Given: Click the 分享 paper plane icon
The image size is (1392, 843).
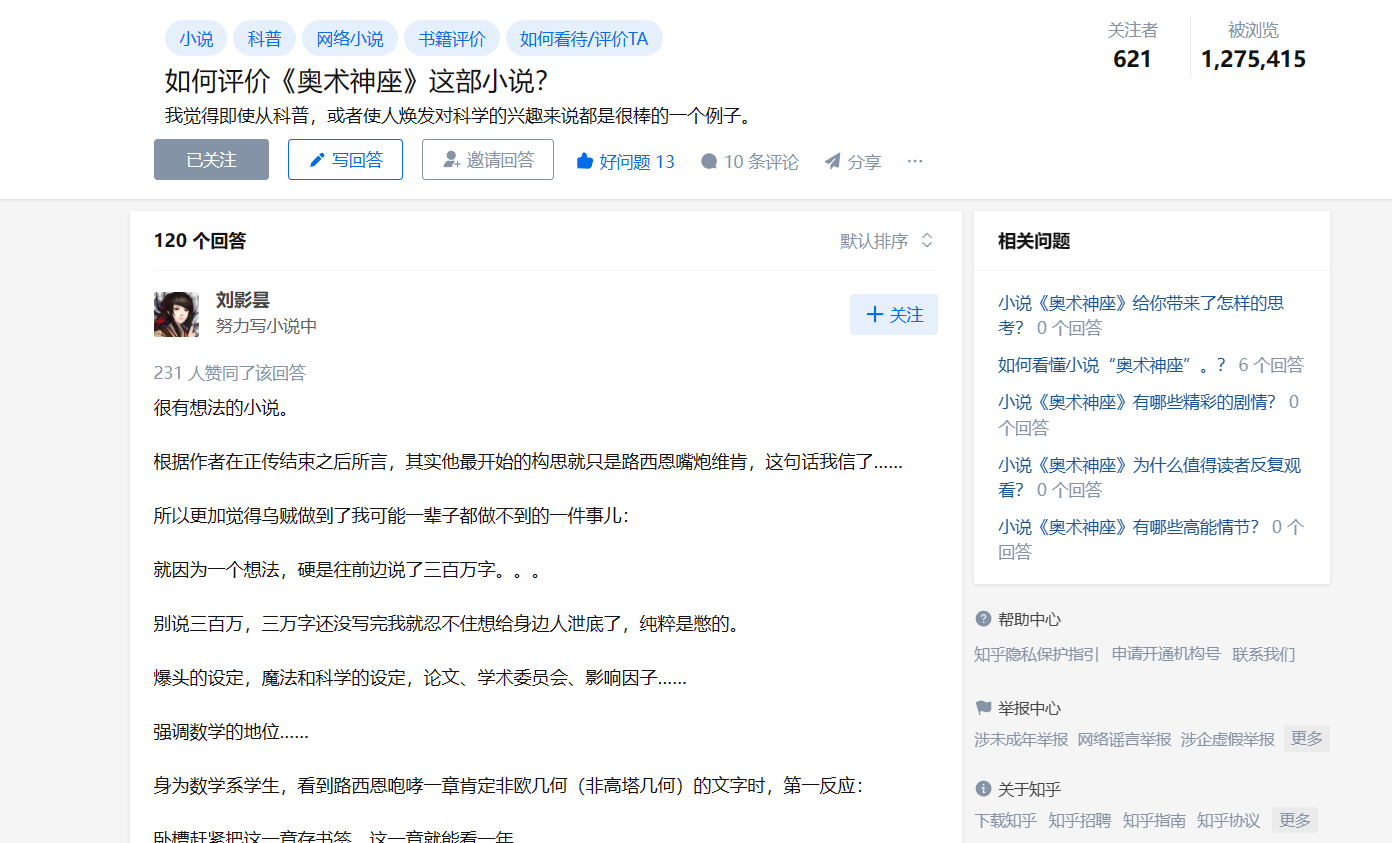Looking at the screenshot, I should coord(832,161).
